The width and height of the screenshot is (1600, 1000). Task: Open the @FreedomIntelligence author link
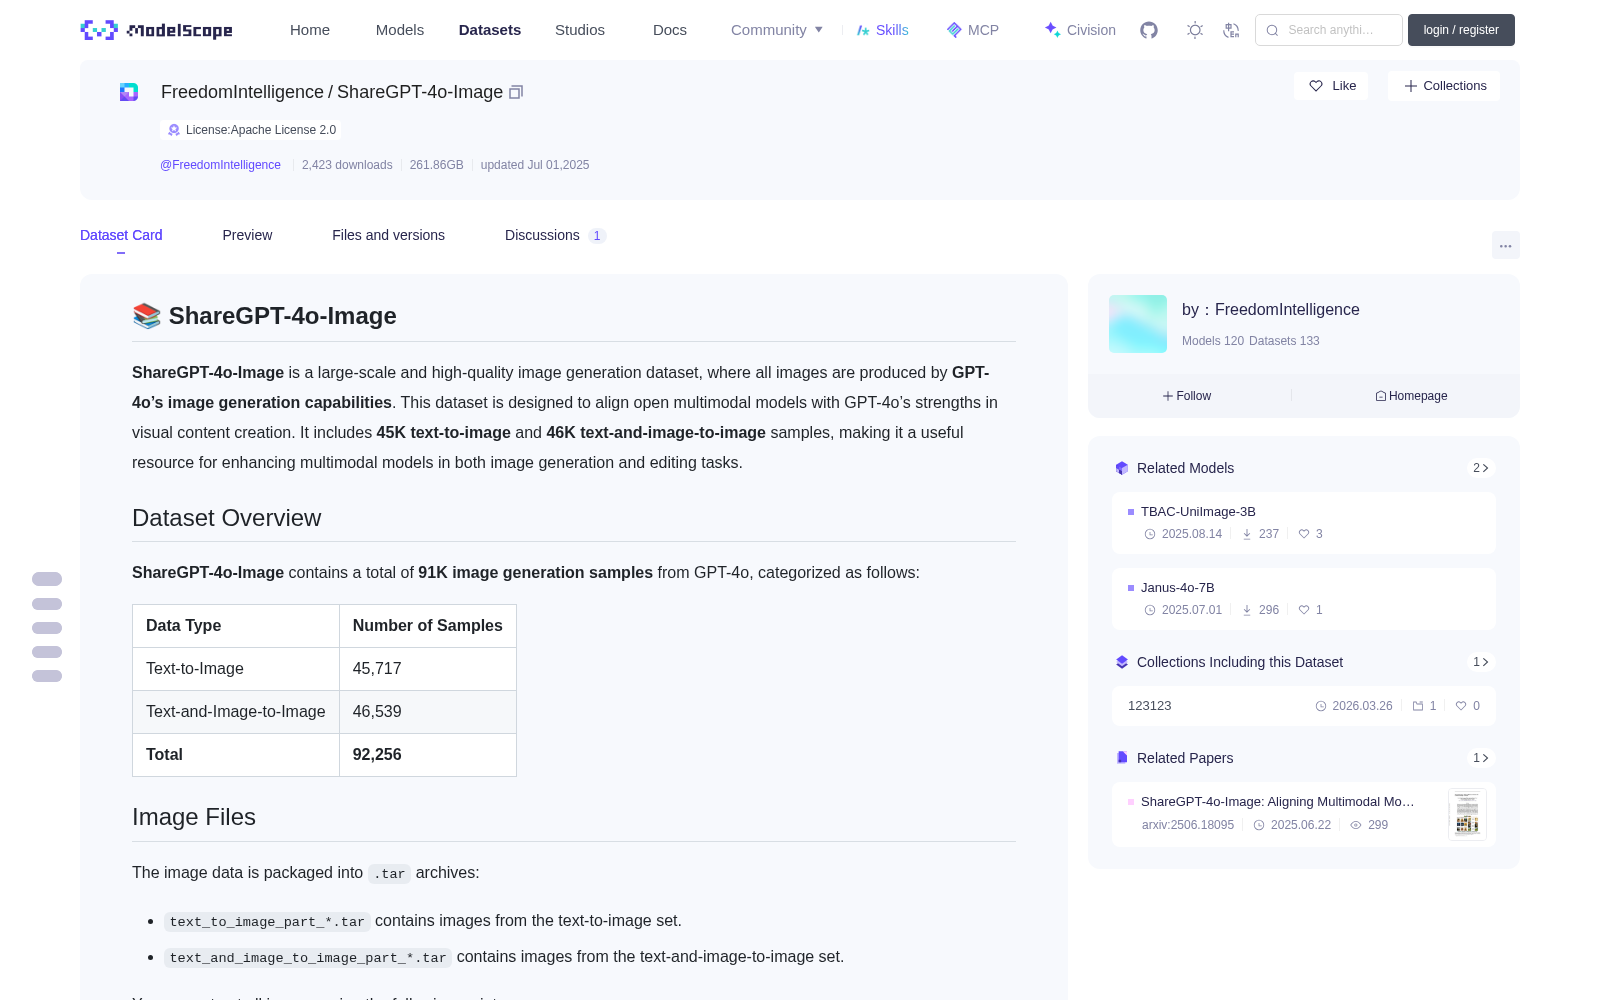coord(220,165)
